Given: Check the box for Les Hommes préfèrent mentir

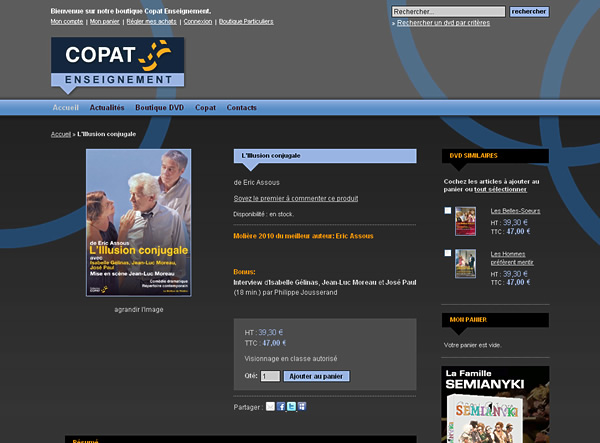Looking at the screenshot, I should [448, 253].
